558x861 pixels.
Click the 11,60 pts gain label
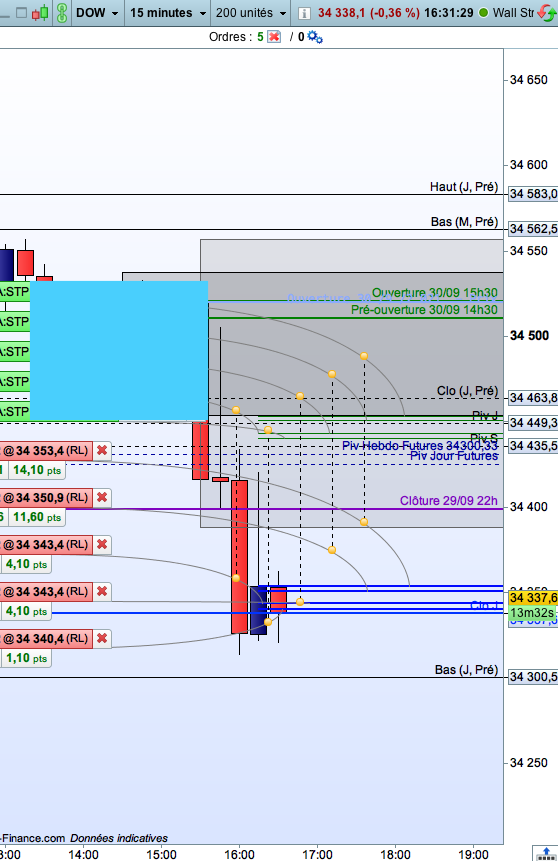pos(37,517)
